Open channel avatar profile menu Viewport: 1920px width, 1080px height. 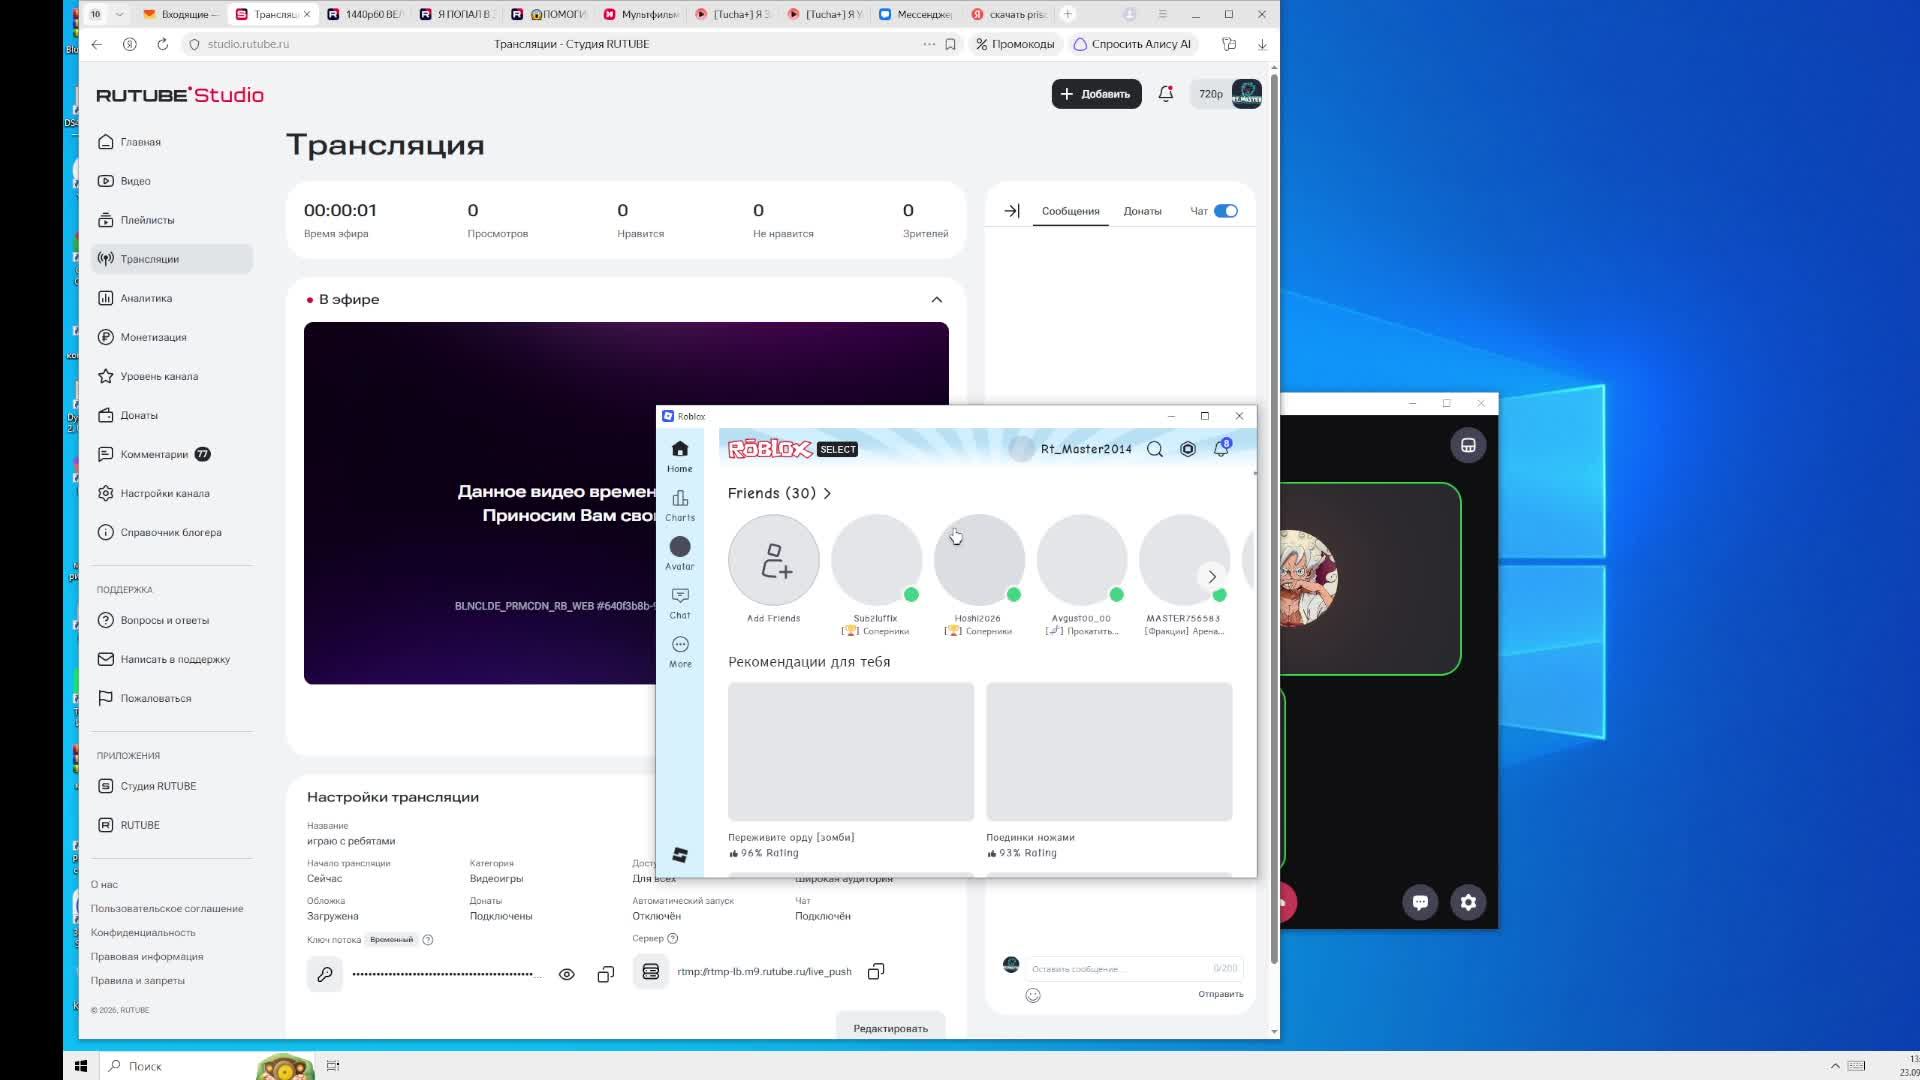coord(1247,94)
